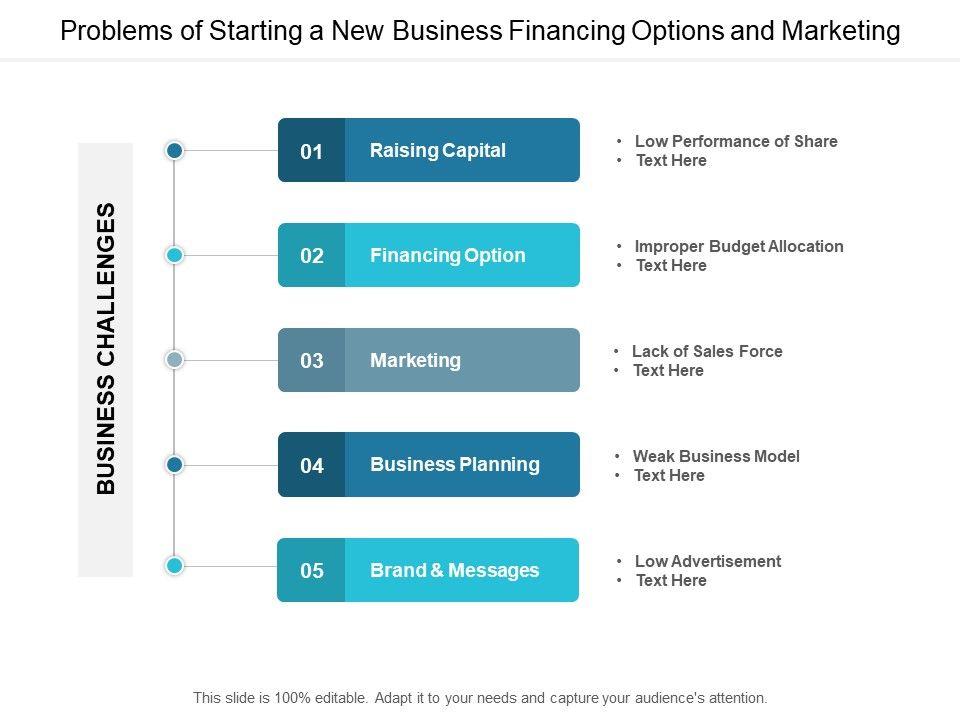The height and width of the screenshot is (720, 960).
Task: Select the Marketing bar
Action: (x=462, y=360)
